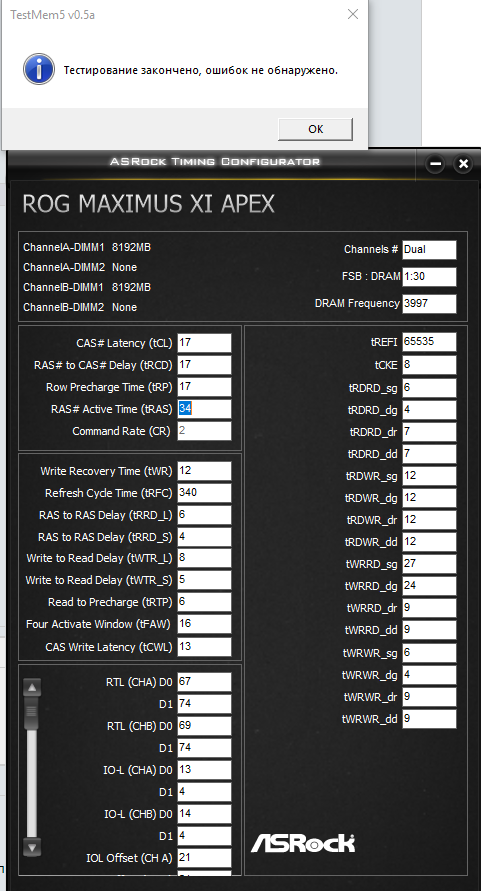
Task: Click the tWRRD_dg field
Action: (x=429, y=586)
